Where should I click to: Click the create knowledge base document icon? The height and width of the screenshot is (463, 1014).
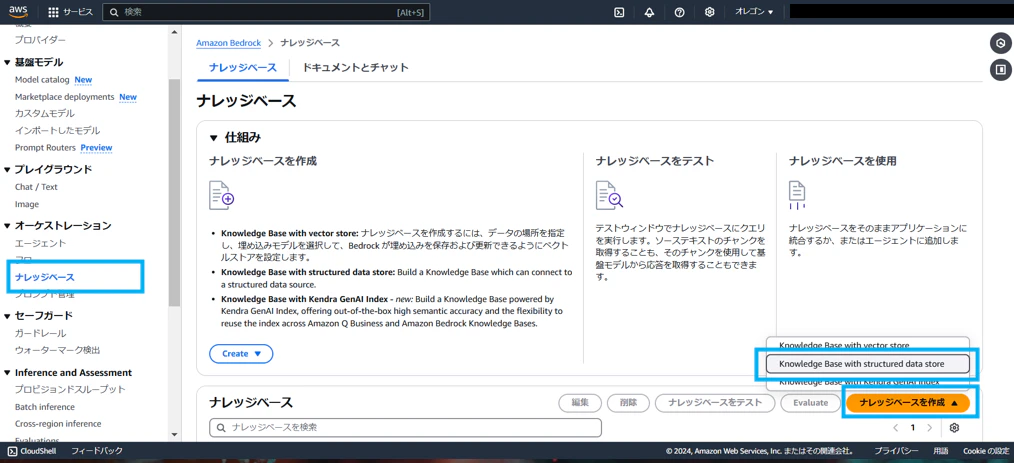point(221,195)
